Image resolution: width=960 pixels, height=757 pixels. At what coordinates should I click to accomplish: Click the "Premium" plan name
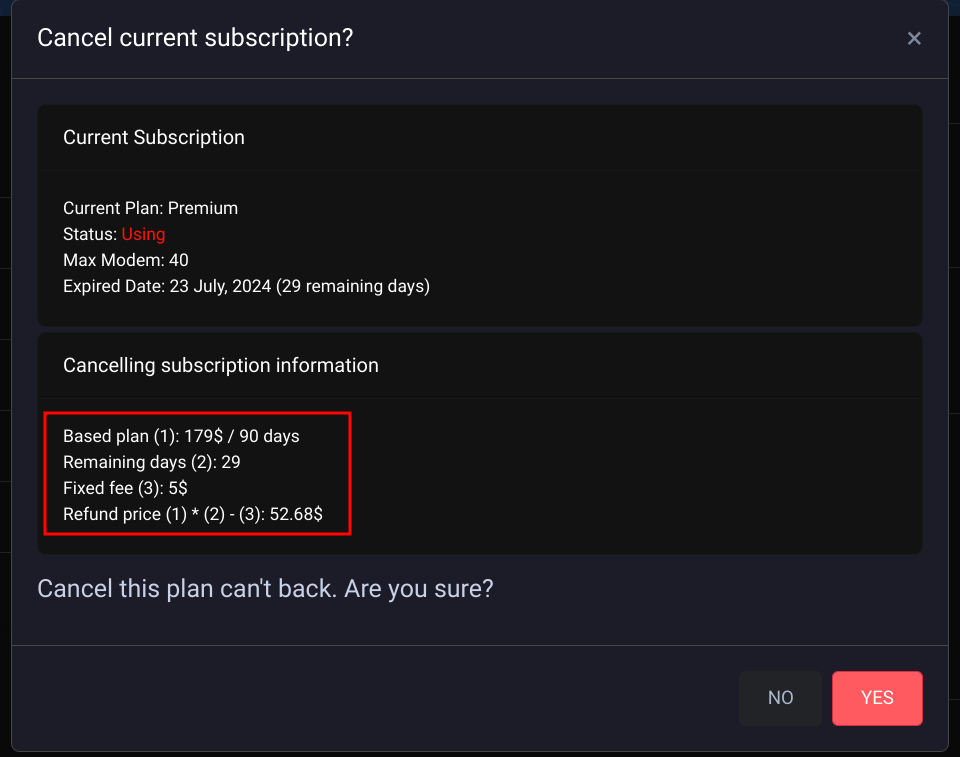tap(203, 208)
